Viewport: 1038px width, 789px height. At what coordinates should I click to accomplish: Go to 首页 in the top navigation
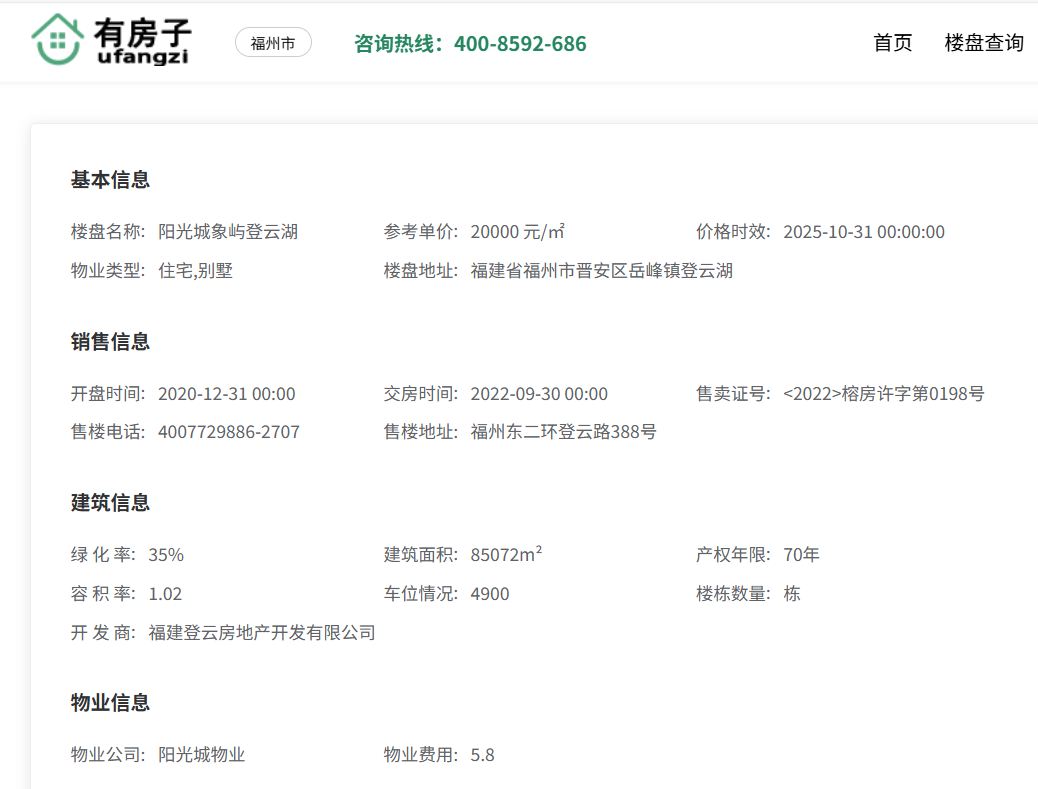[x=892, y=43]
